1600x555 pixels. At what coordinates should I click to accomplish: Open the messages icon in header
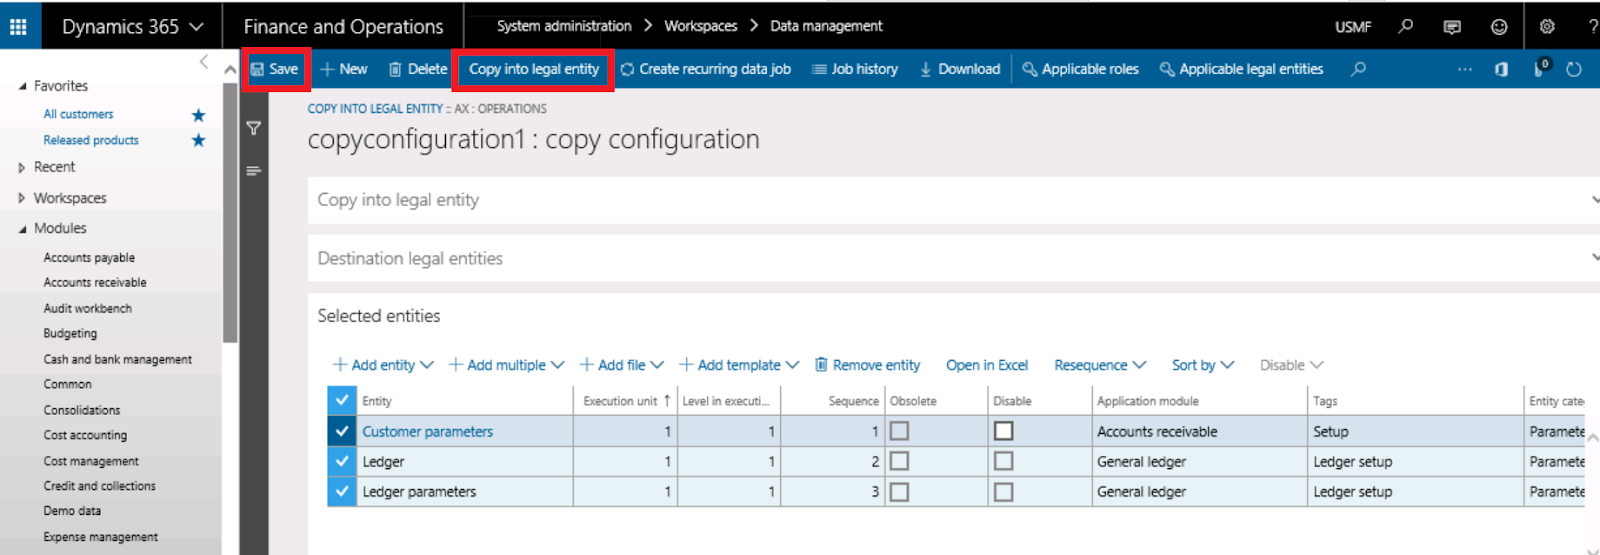1452,27
